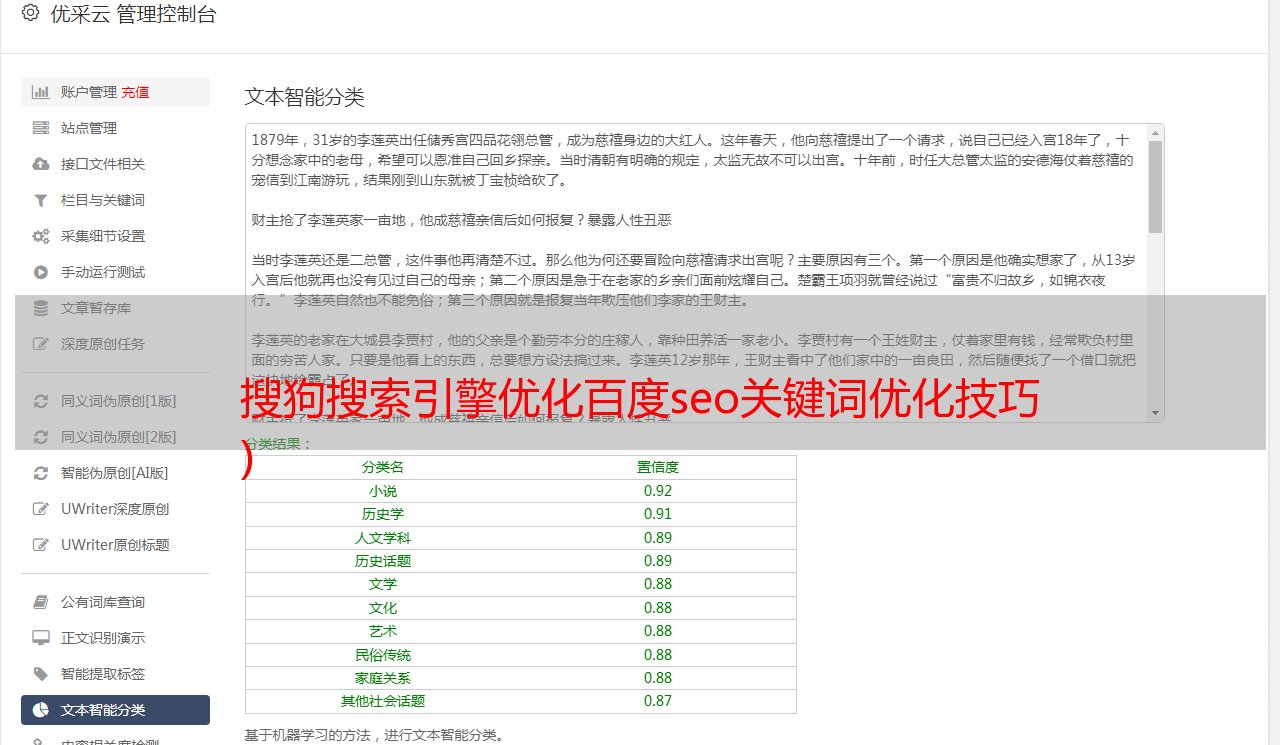Go to 正文识别演示 demo

coord(115,638)
